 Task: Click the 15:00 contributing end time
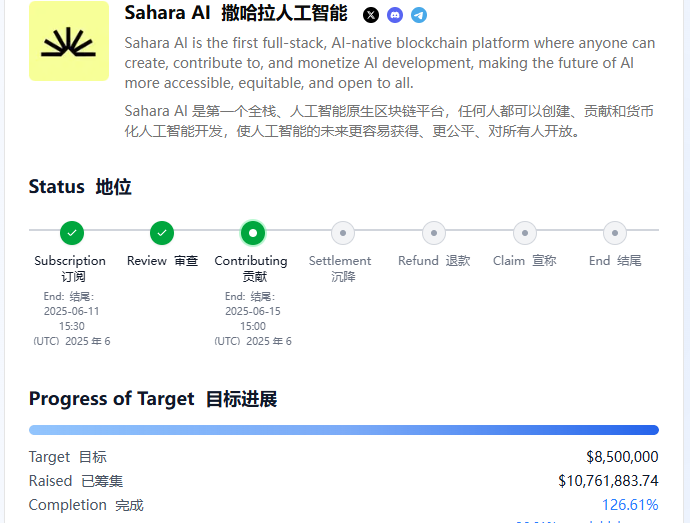point(253,326)
